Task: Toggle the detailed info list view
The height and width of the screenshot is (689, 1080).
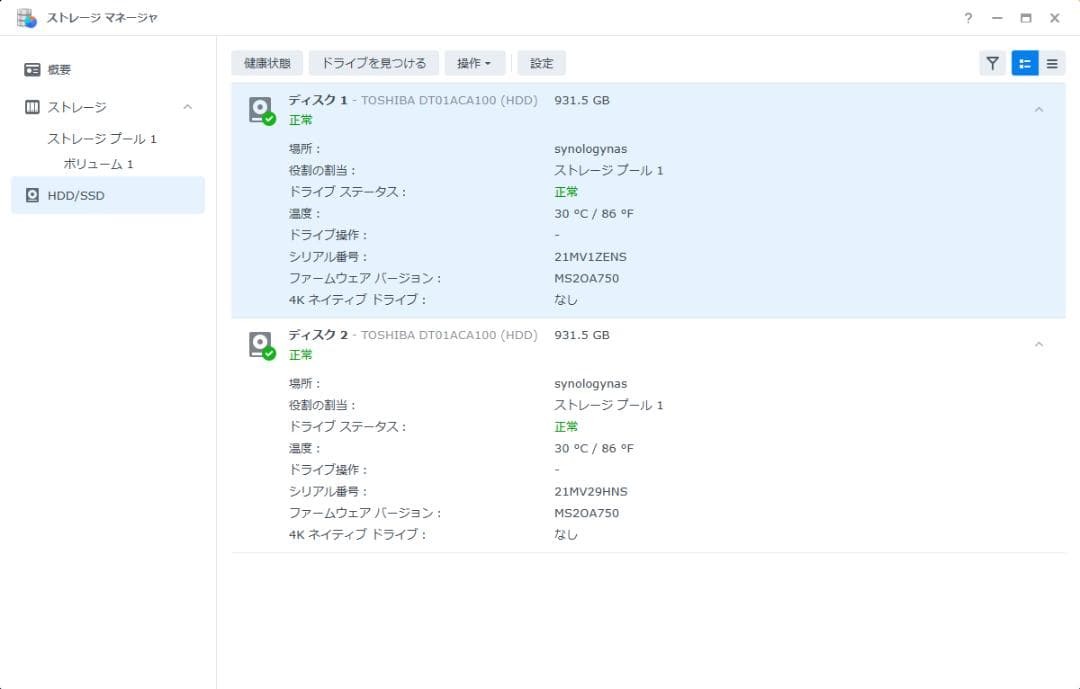Action: coord(1022,62)
